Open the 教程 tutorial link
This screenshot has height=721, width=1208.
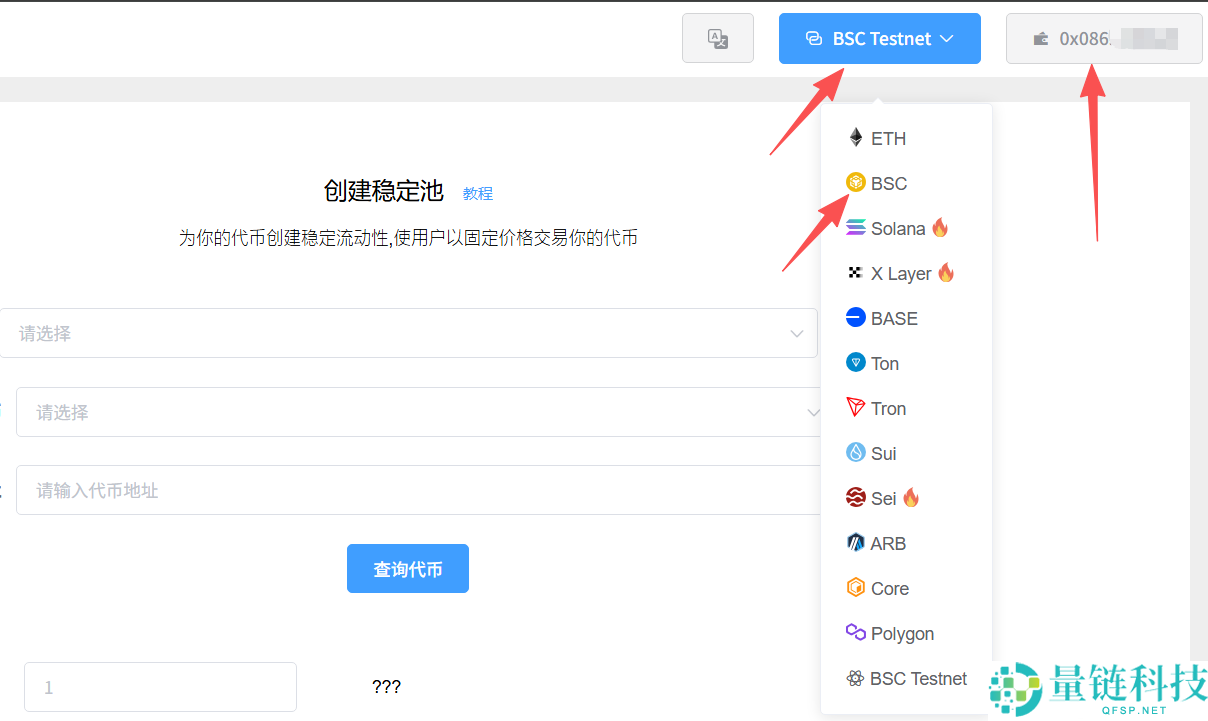tap(477, 193)
